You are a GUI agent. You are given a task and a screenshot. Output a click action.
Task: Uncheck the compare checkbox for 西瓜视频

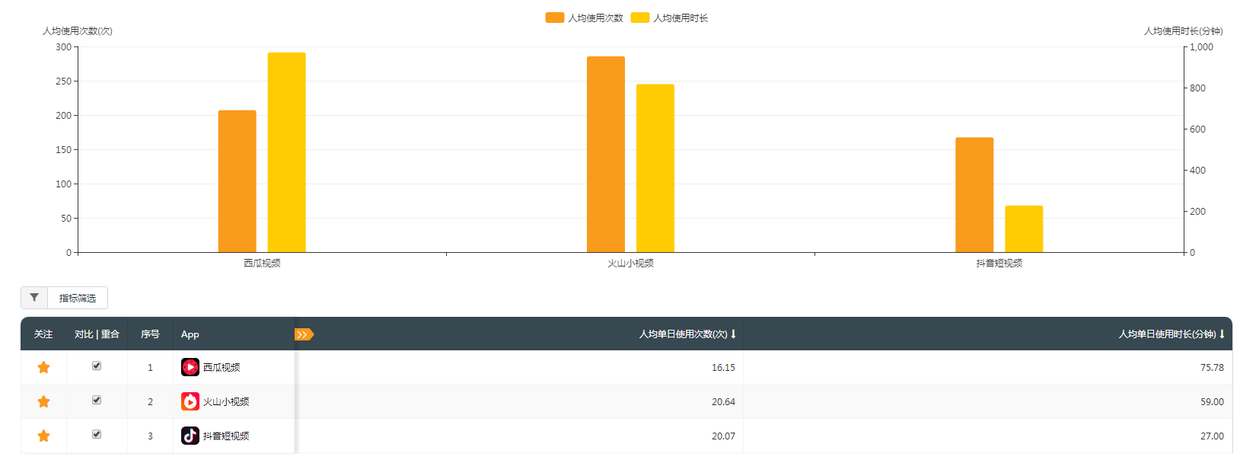coord(97,366)
